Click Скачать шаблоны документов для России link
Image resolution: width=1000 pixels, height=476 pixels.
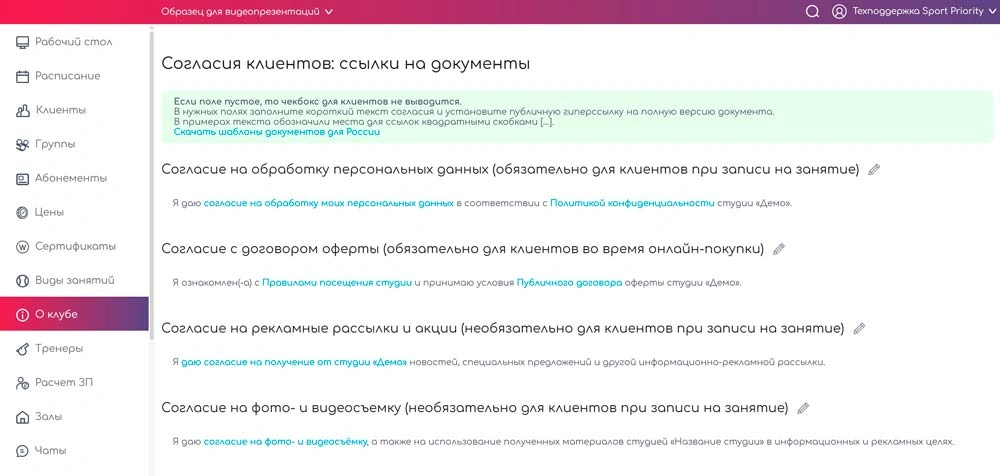tap(277, 133)
